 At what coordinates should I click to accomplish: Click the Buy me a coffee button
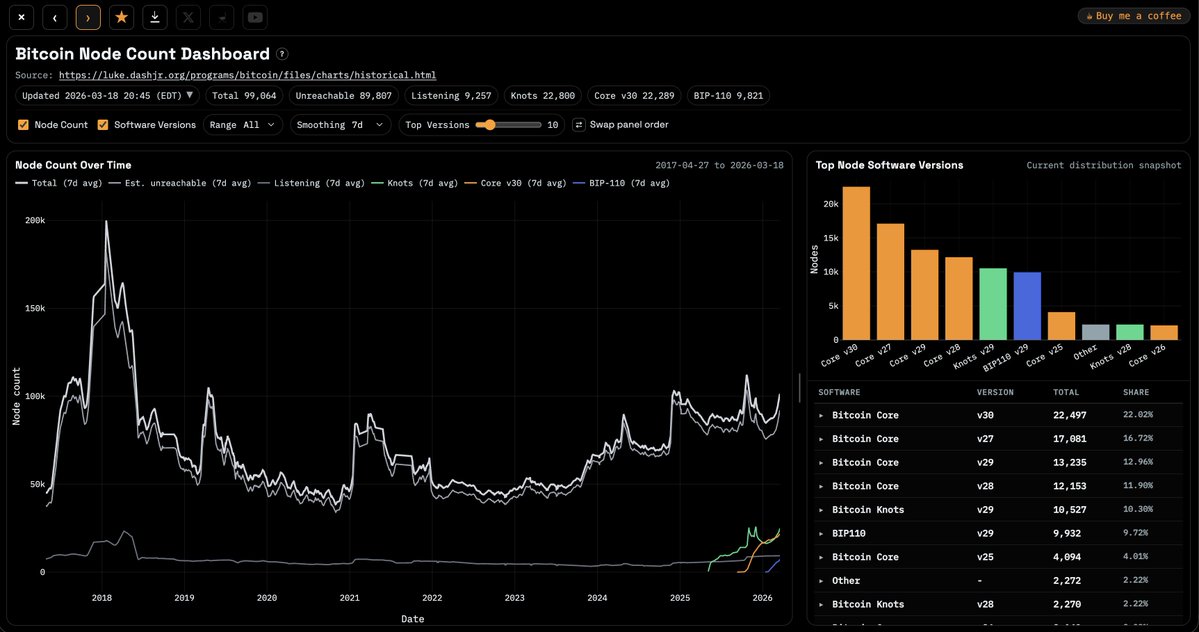(x=1134, y=16)
